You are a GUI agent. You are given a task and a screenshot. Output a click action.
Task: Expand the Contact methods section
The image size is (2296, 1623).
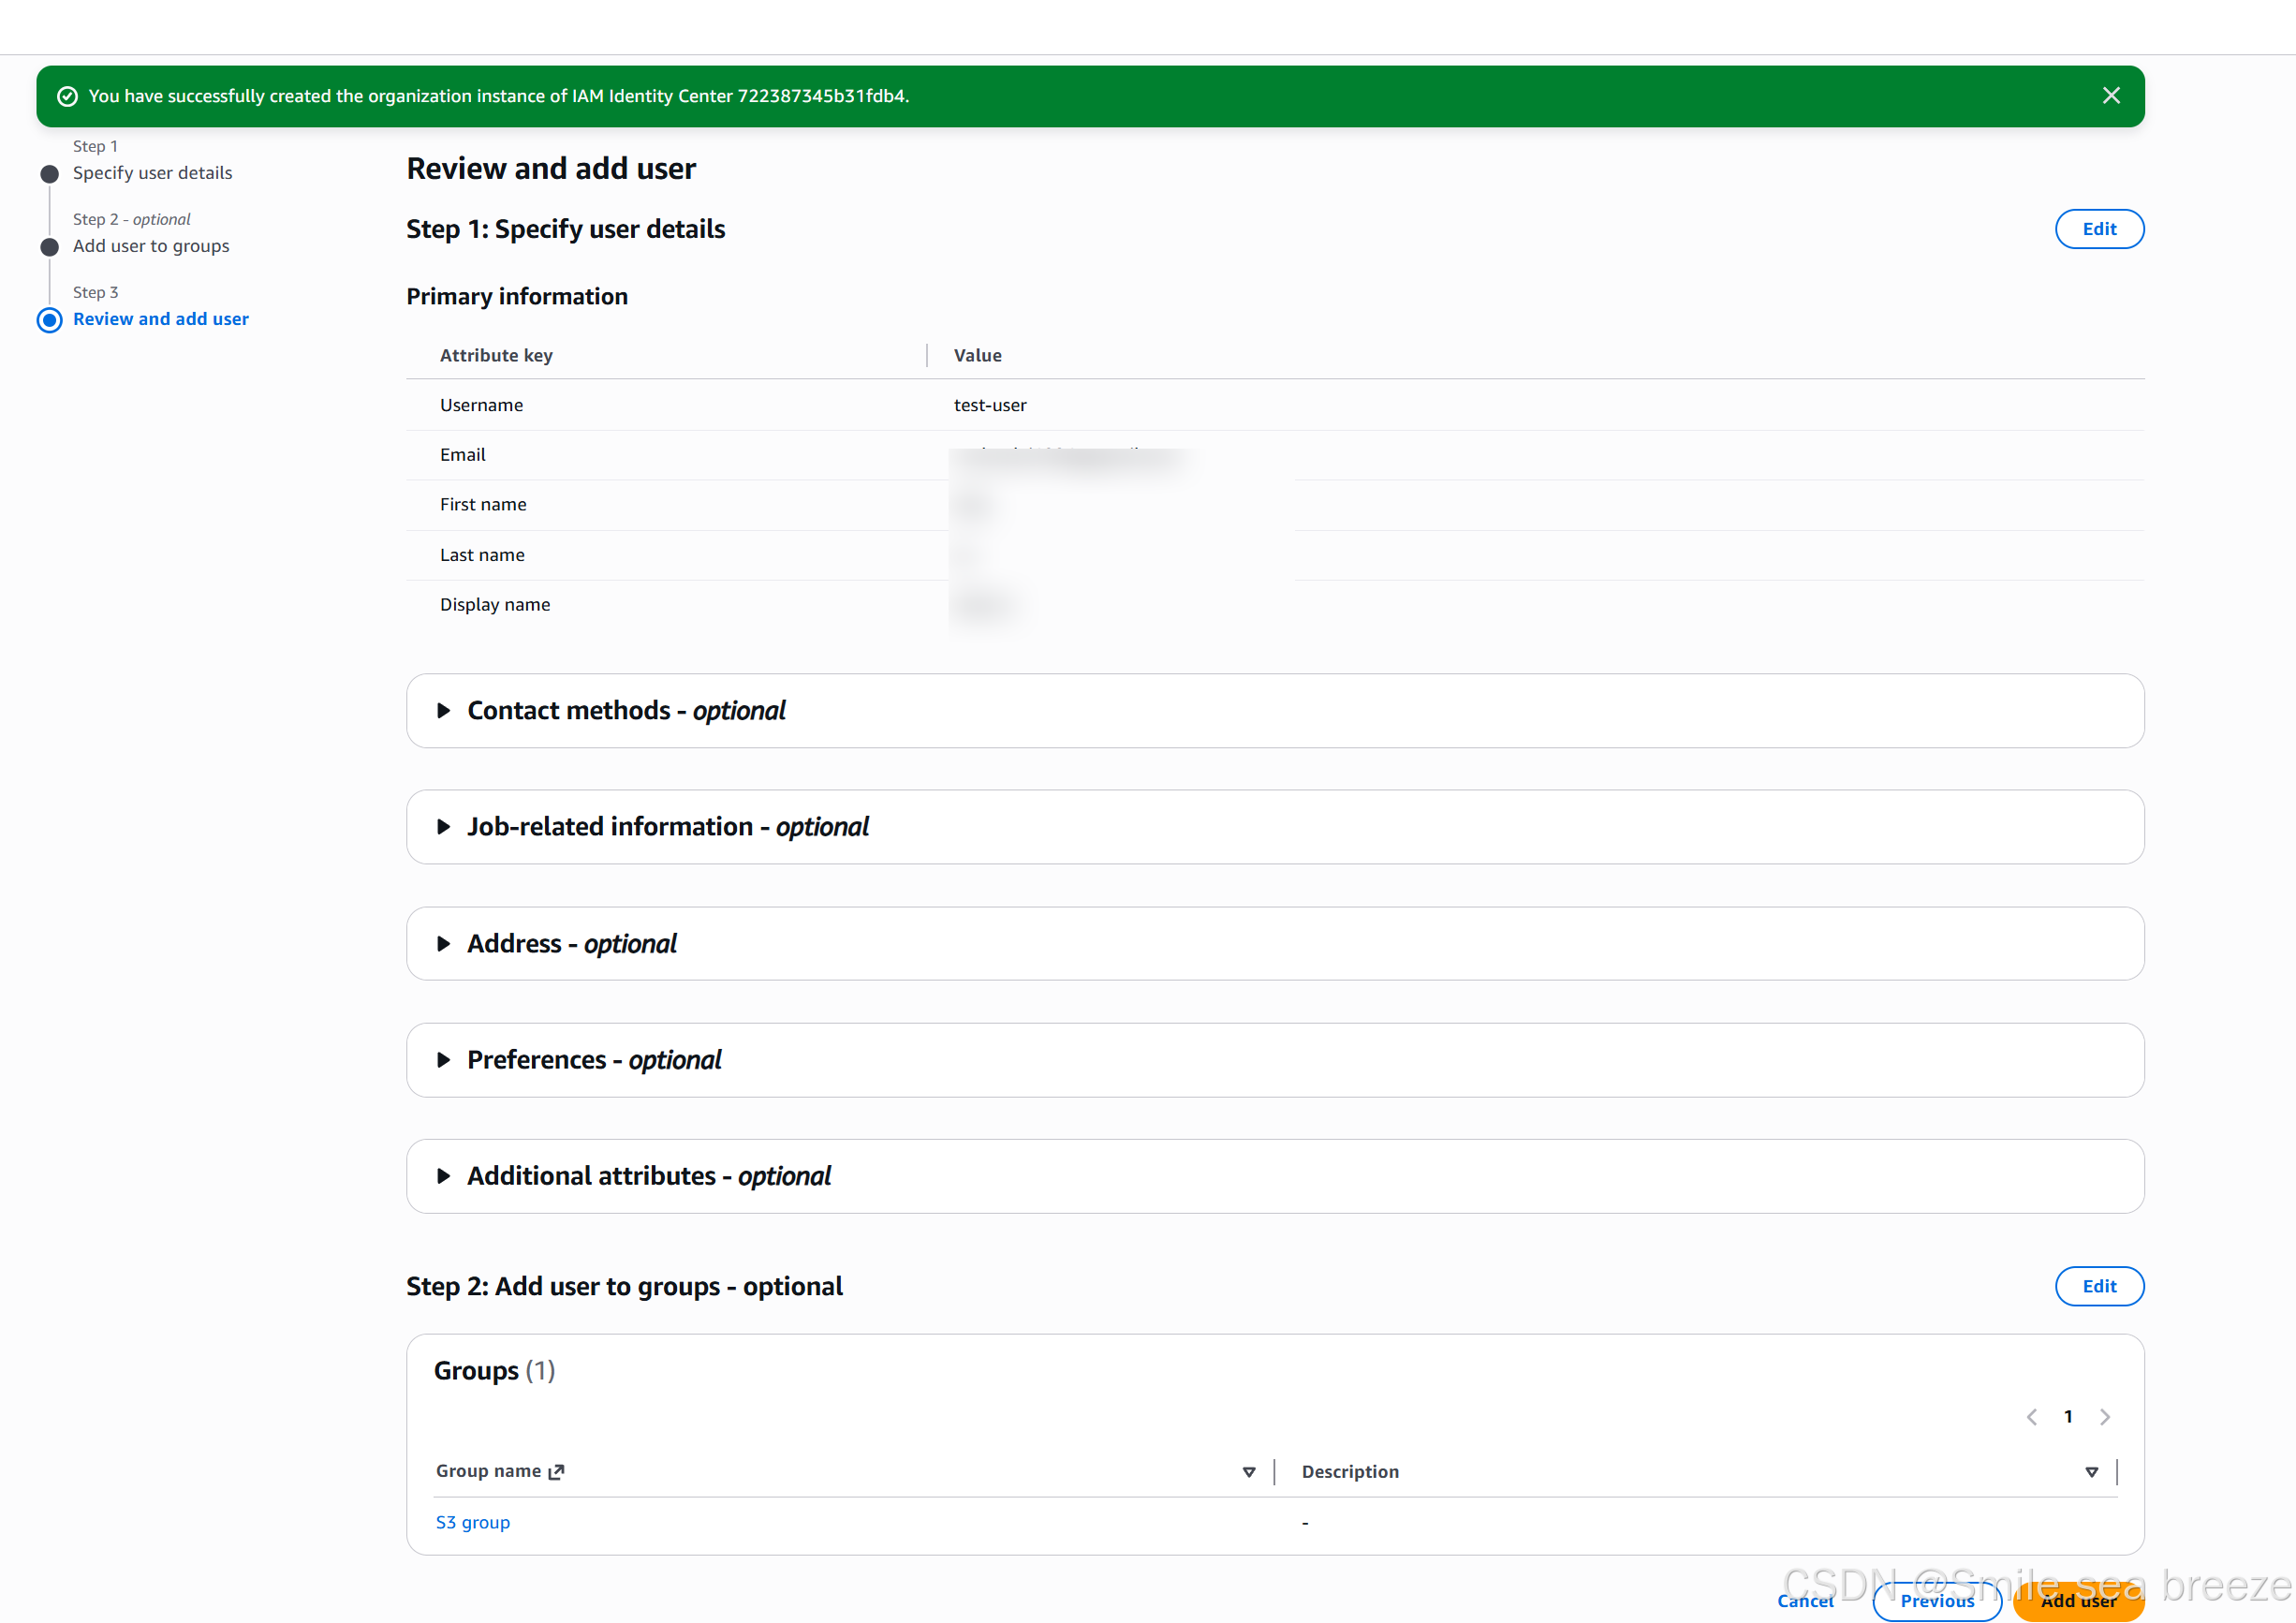pos(445,711)
